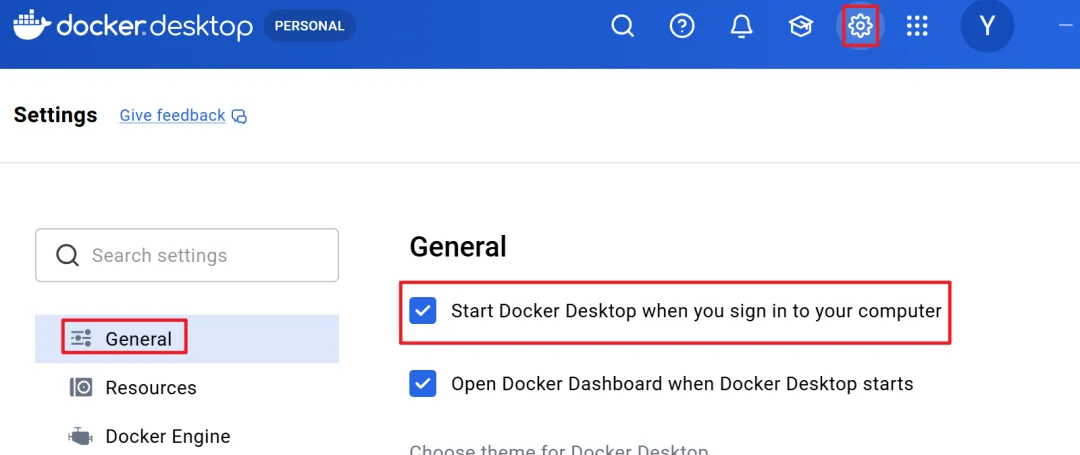Click the Docker Engine icon in sidebar
Screen dimensions: 1080x455
coord(80,436)
